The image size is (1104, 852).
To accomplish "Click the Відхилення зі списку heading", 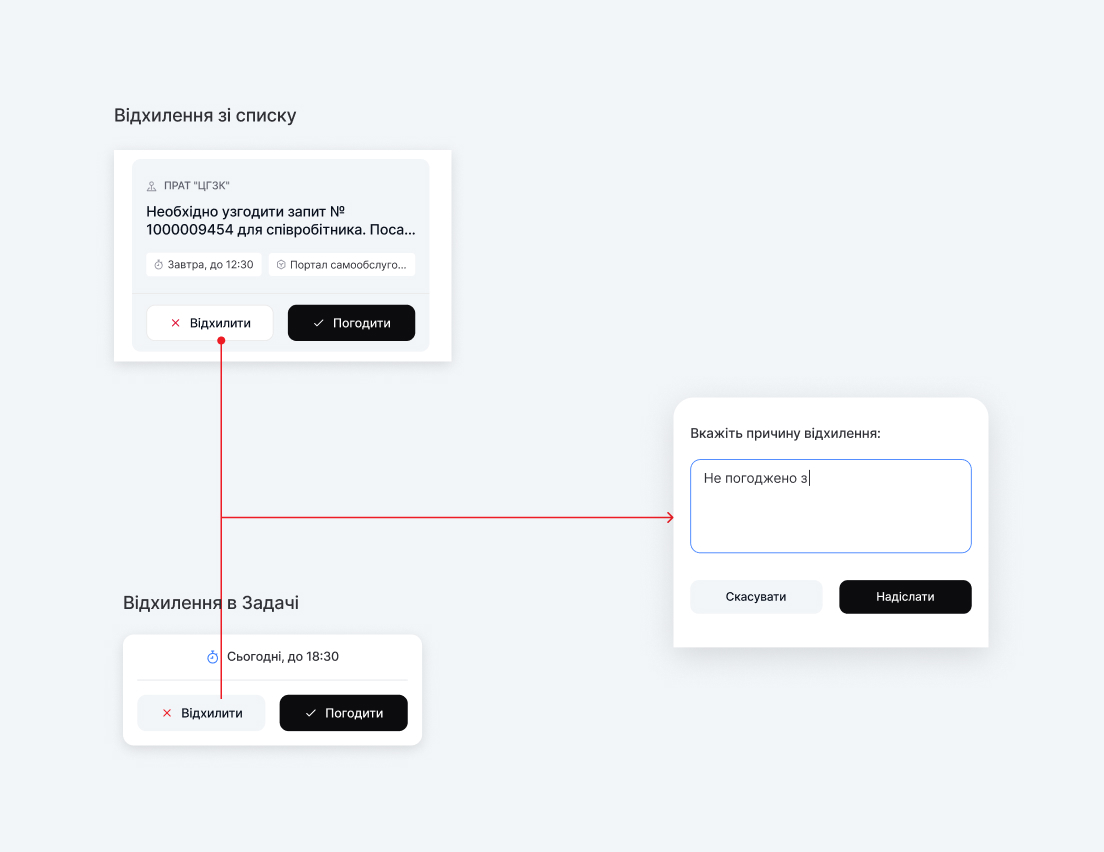I will pyautogui.click(x=205, y=115).
